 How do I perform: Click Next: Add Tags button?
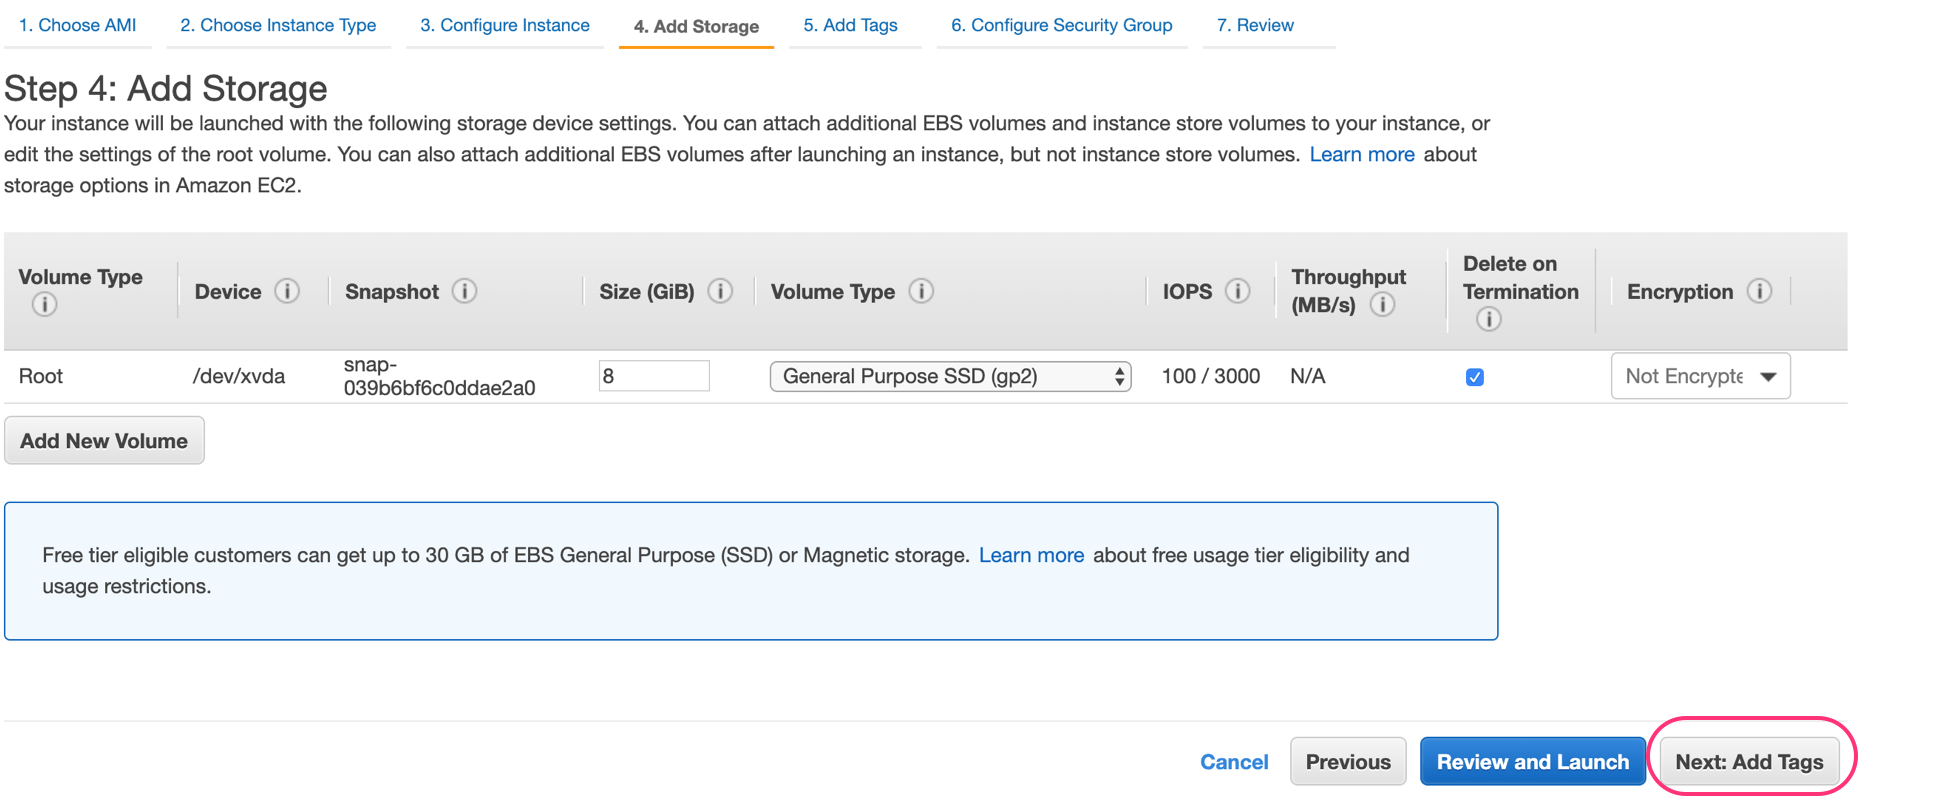pyautogui.click(x=1749, y=762)
